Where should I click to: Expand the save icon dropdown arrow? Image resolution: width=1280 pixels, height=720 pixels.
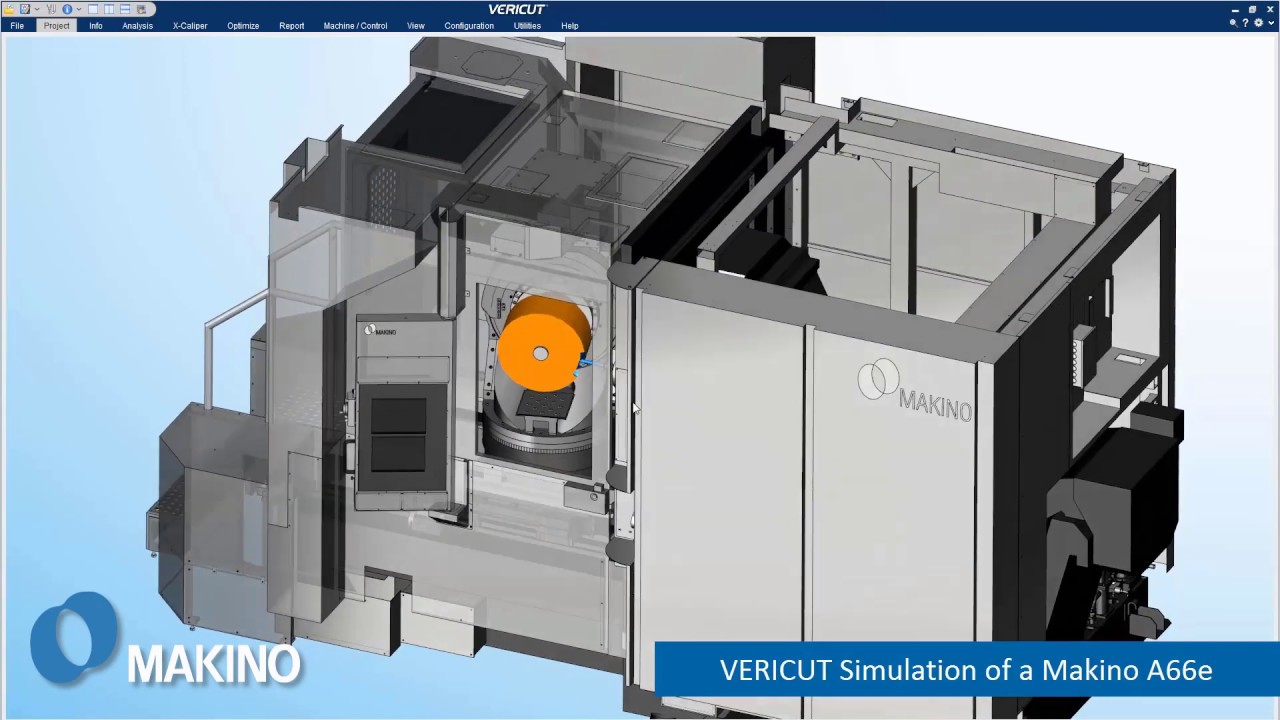coord(37,9)
